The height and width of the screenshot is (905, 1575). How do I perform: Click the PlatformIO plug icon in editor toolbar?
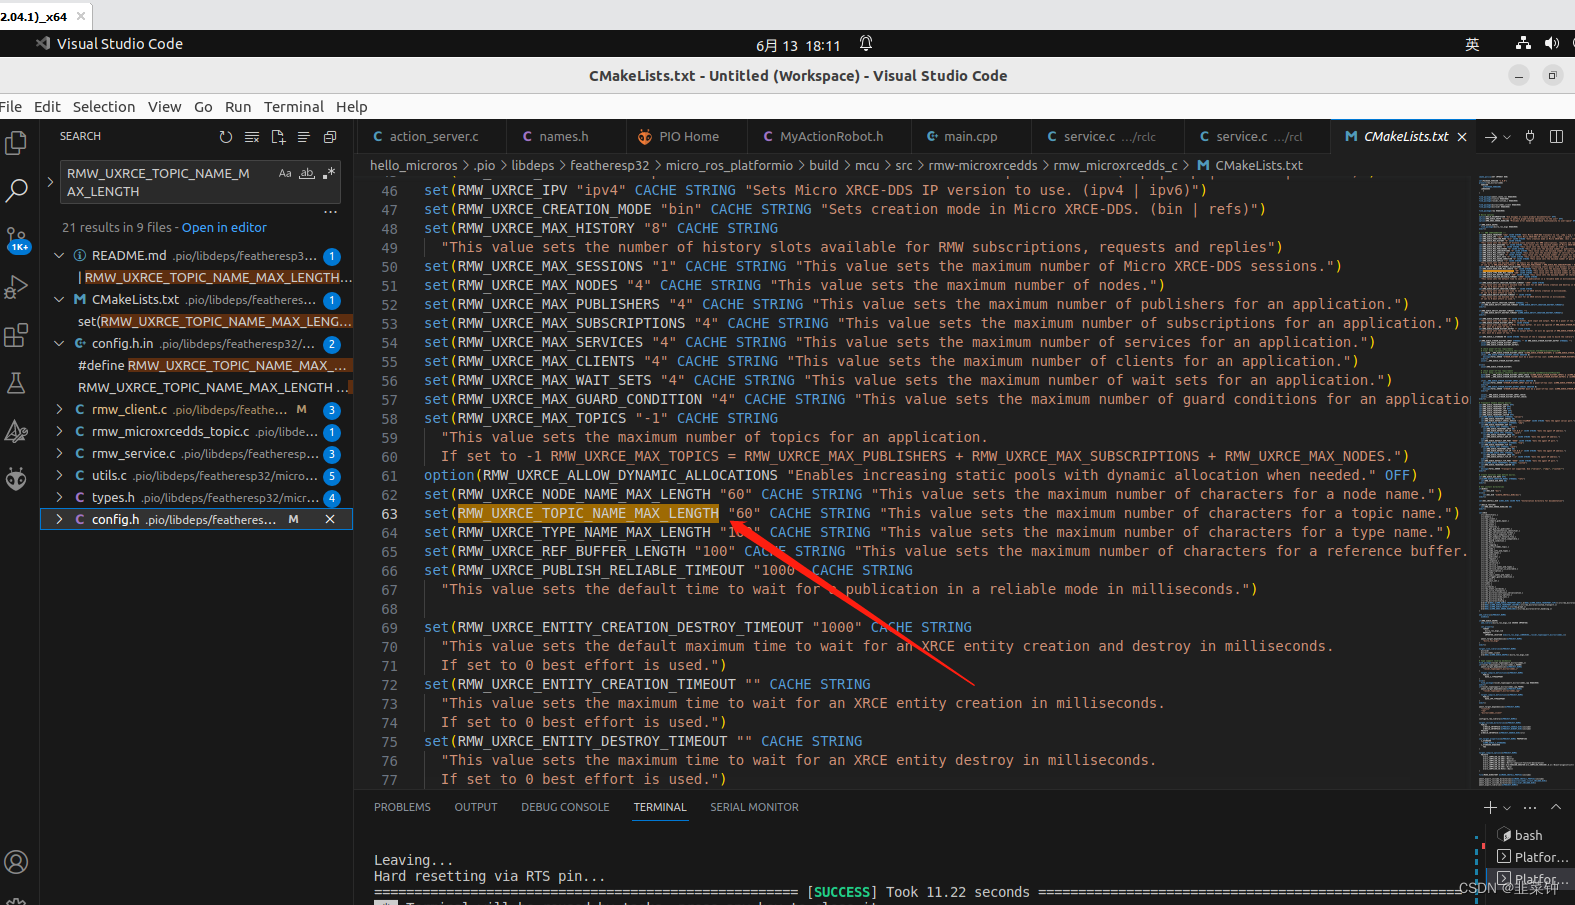[1530, 137]
